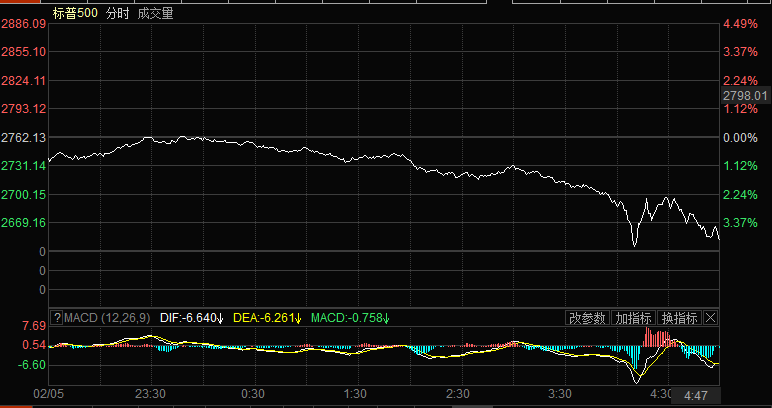Click the 2762.13 baseline price label
This screenshot has height=408, width=772.
point(24,137)
